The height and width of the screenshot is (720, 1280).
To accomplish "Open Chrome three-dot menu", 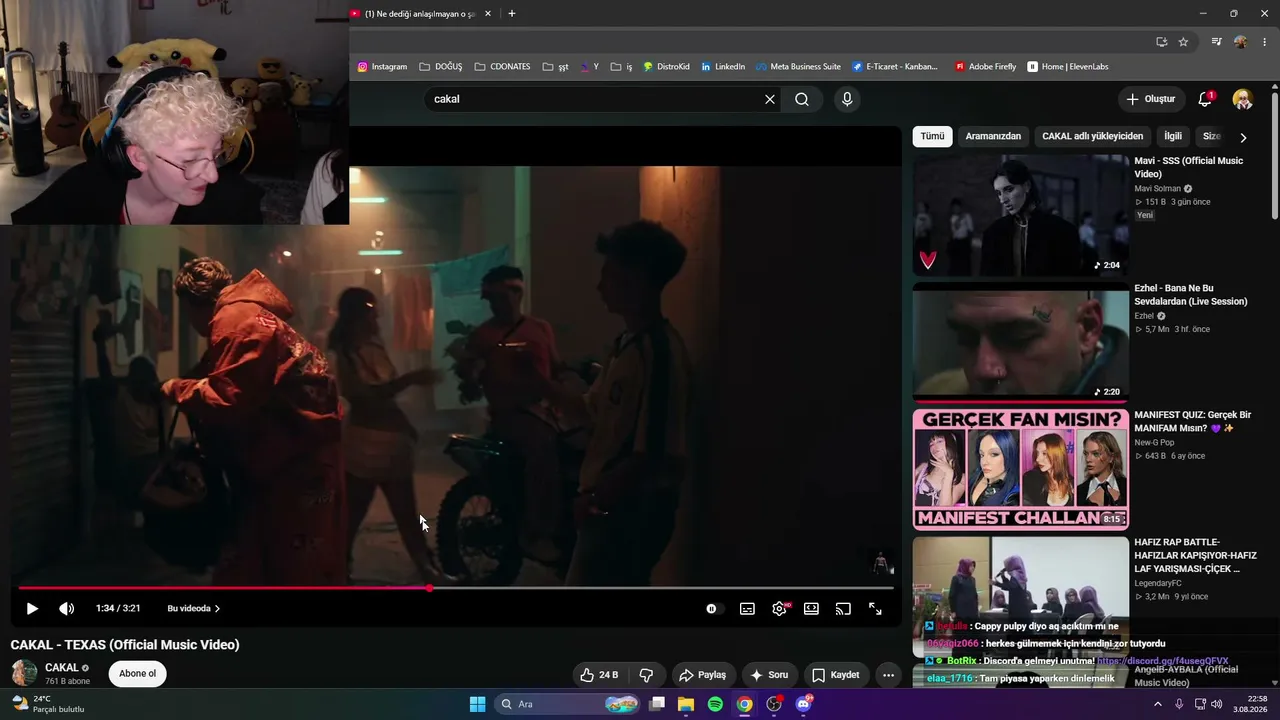I will click(1265, 42).
